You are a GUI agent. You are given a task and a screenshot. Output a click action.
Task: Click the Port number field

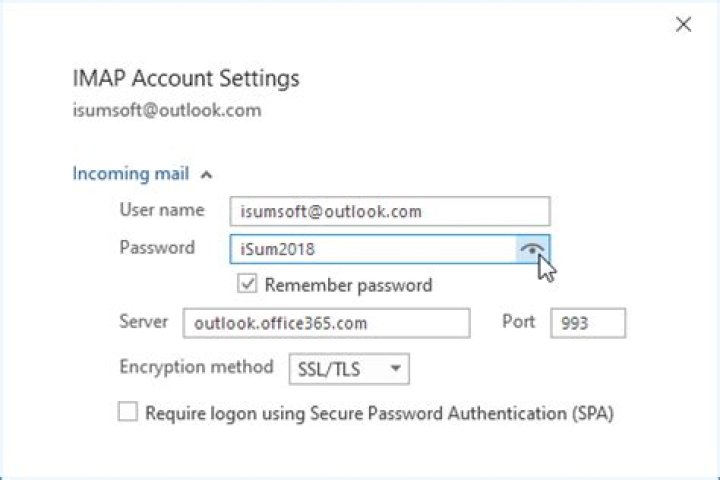(587, 323)
